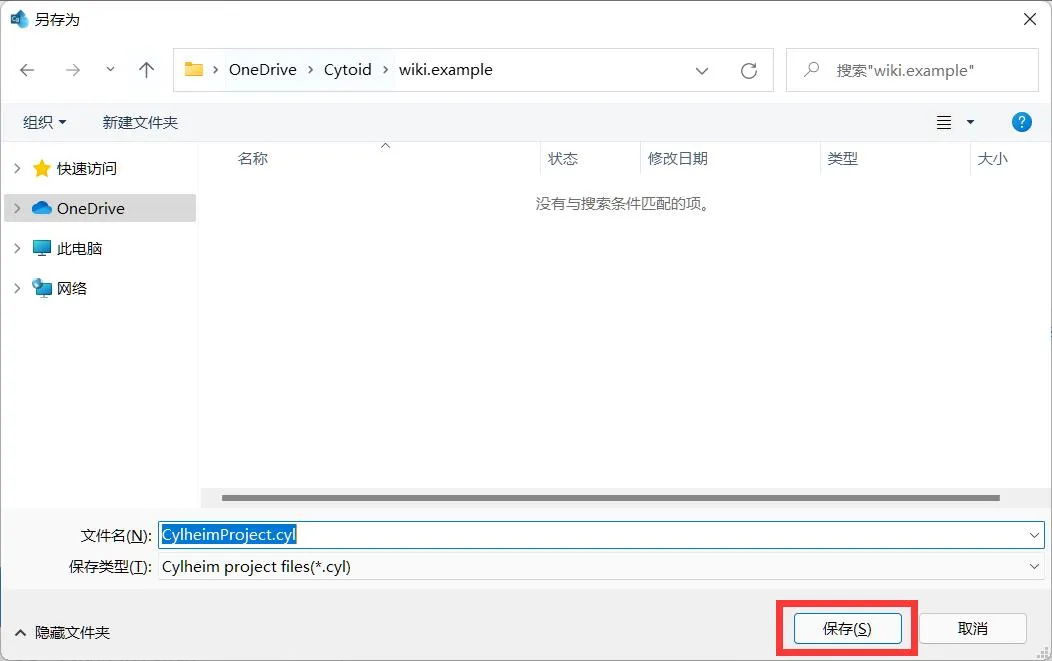Collapse panel with 隐藏文件夹
The width and height of the screenshot is (1052, 661).
62,632
